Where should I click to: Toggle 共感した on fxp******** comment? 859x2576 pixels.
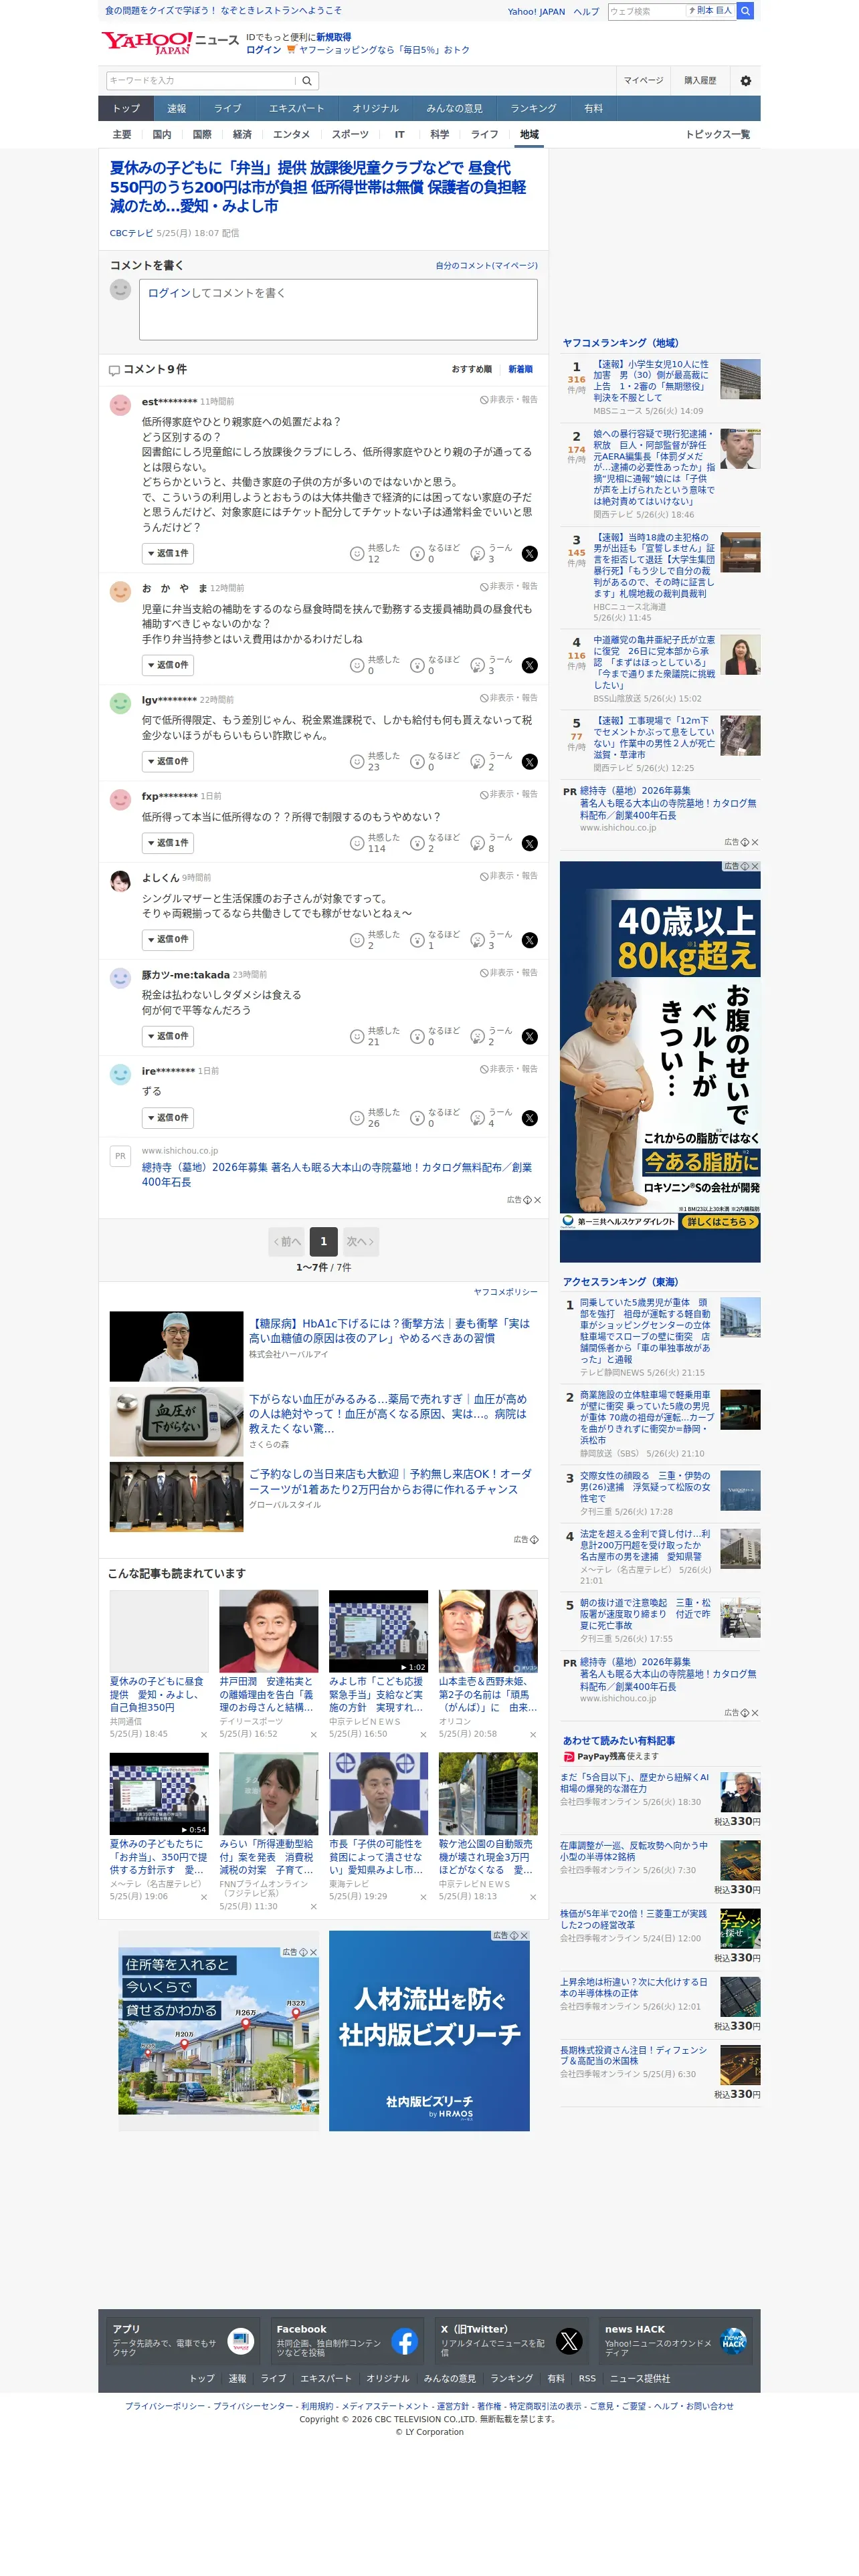(x=357, y=844)
